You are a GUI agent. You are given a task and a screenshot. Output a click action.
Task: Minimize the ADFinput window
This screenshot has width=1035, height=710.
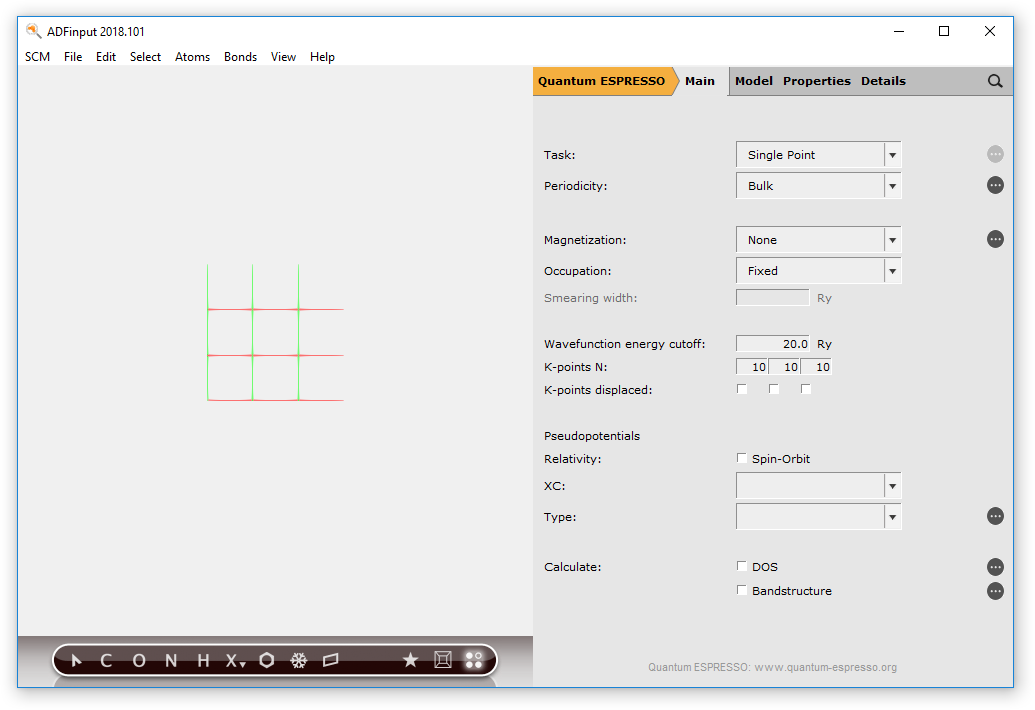pos(899,31)
